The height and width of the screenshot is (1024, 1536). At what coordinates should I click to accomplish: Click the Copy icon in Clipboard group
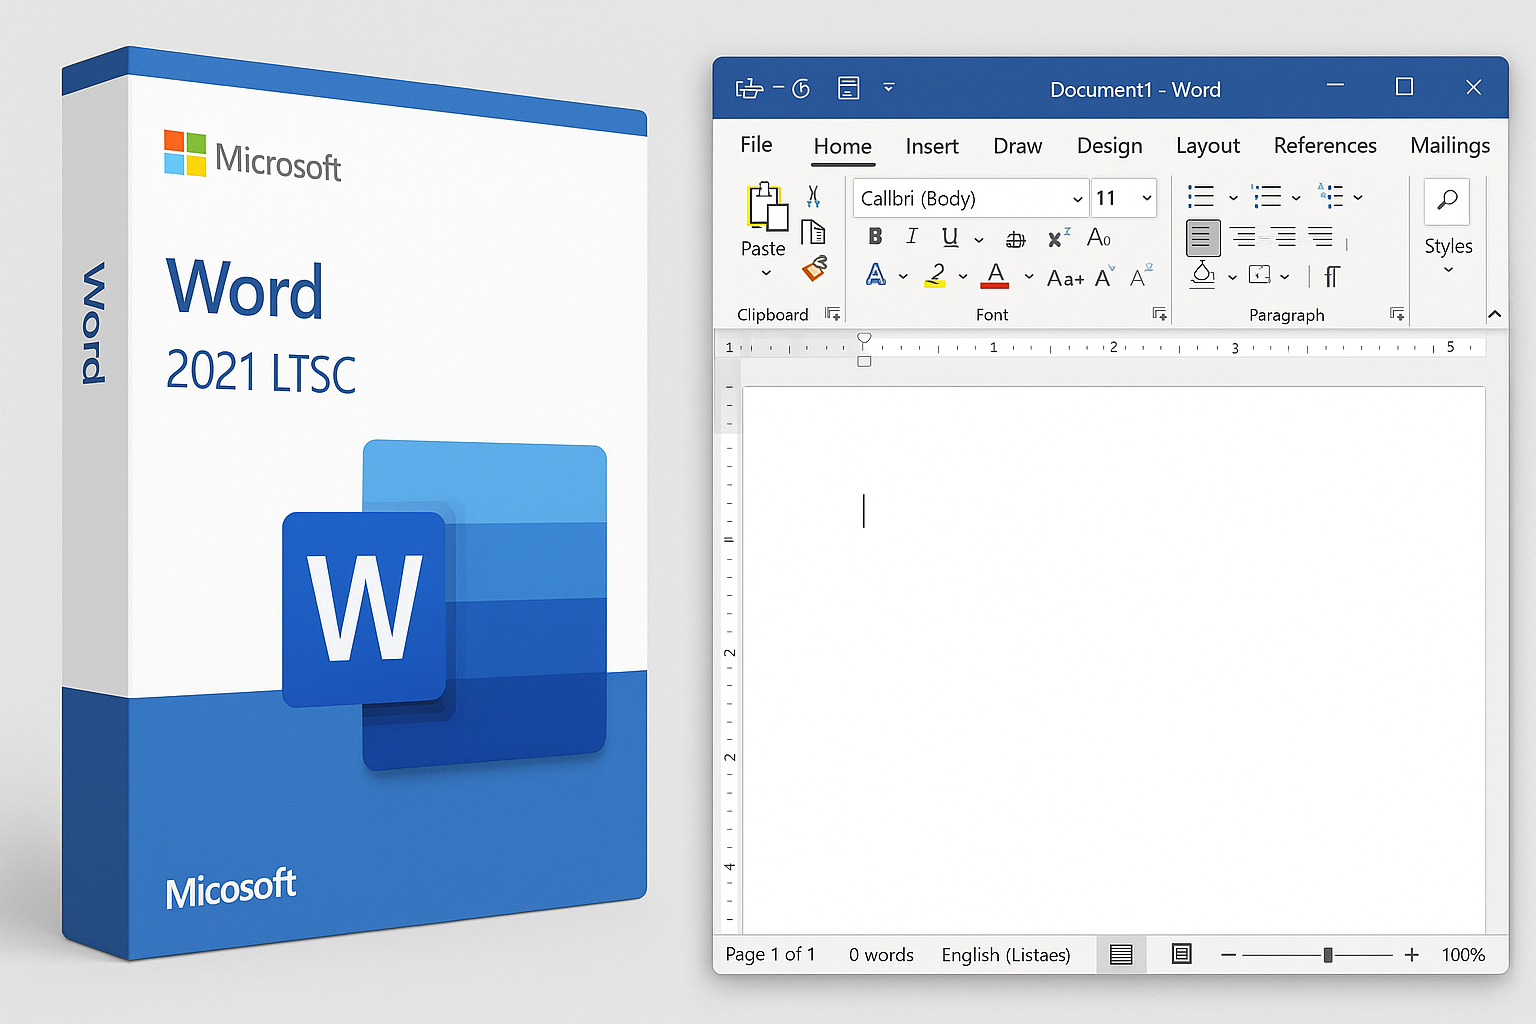click(813, 232)
